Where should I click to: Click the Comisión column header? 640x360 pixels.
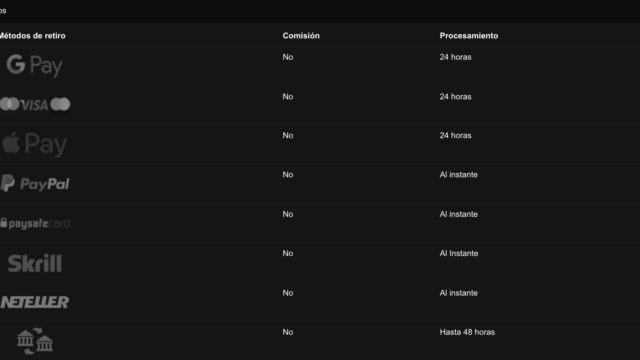coord(301,36)
